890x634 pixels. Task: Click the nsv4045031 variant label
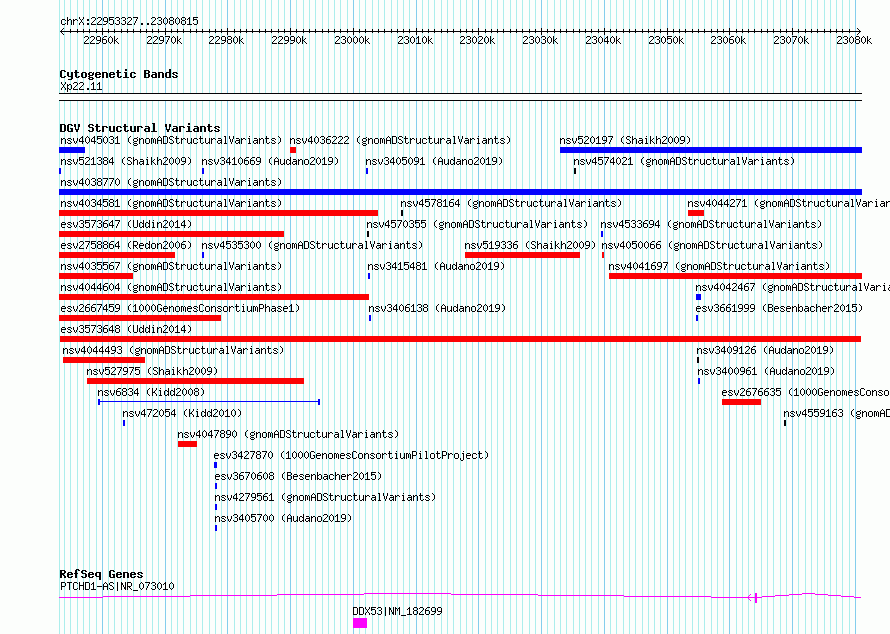pyautogui.click(x=171, y=140)
